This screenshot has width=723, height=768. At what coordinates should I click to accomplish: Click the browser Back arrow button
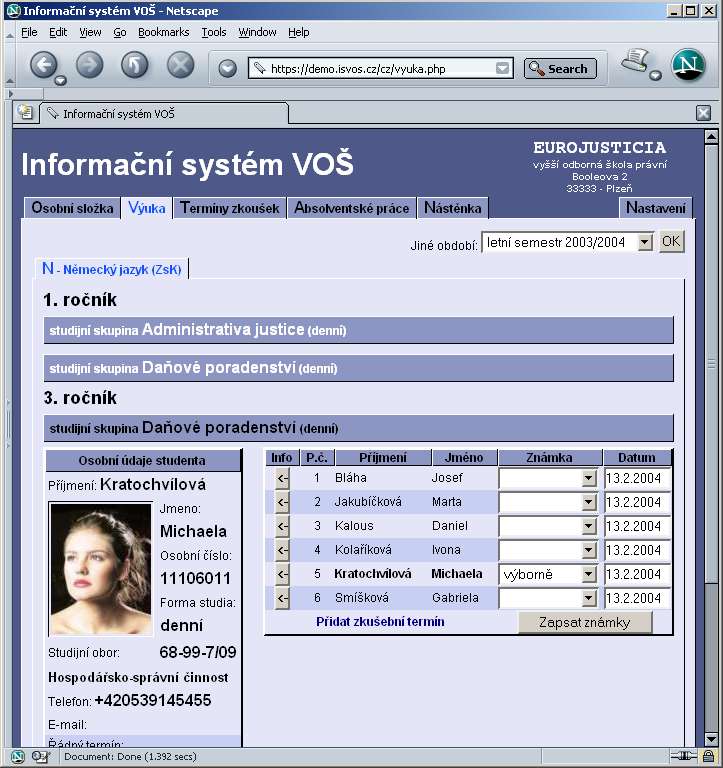pyautogui.click(x=43, y=67)
